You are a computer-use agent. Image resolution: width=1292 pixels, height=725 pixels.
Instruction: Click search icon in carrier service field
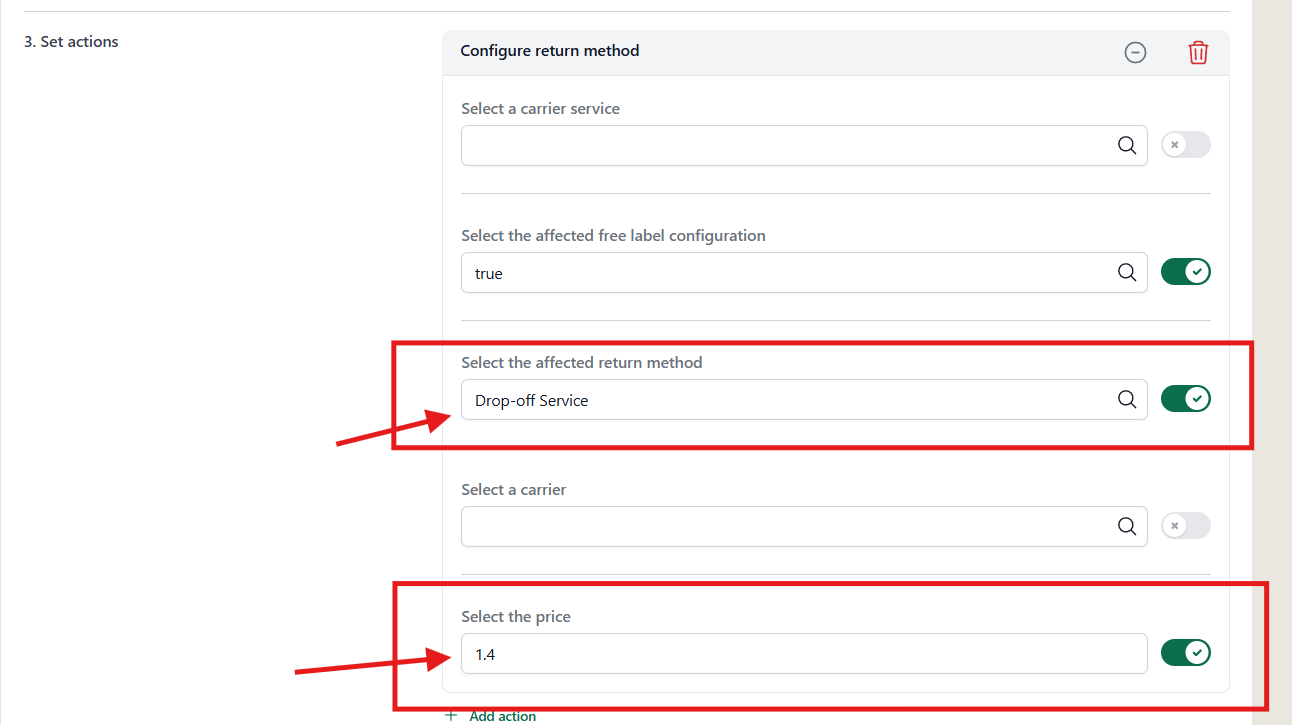[1127, 145]
